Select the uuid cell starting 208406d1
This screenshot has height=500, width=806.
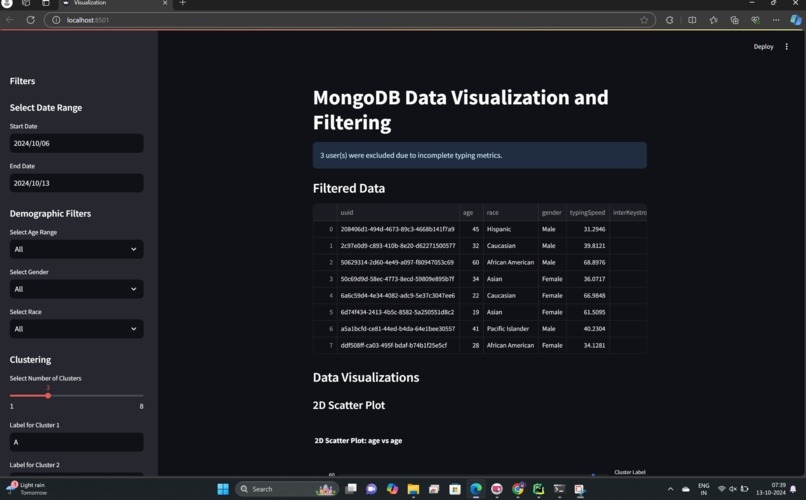[x=398, y=229]
